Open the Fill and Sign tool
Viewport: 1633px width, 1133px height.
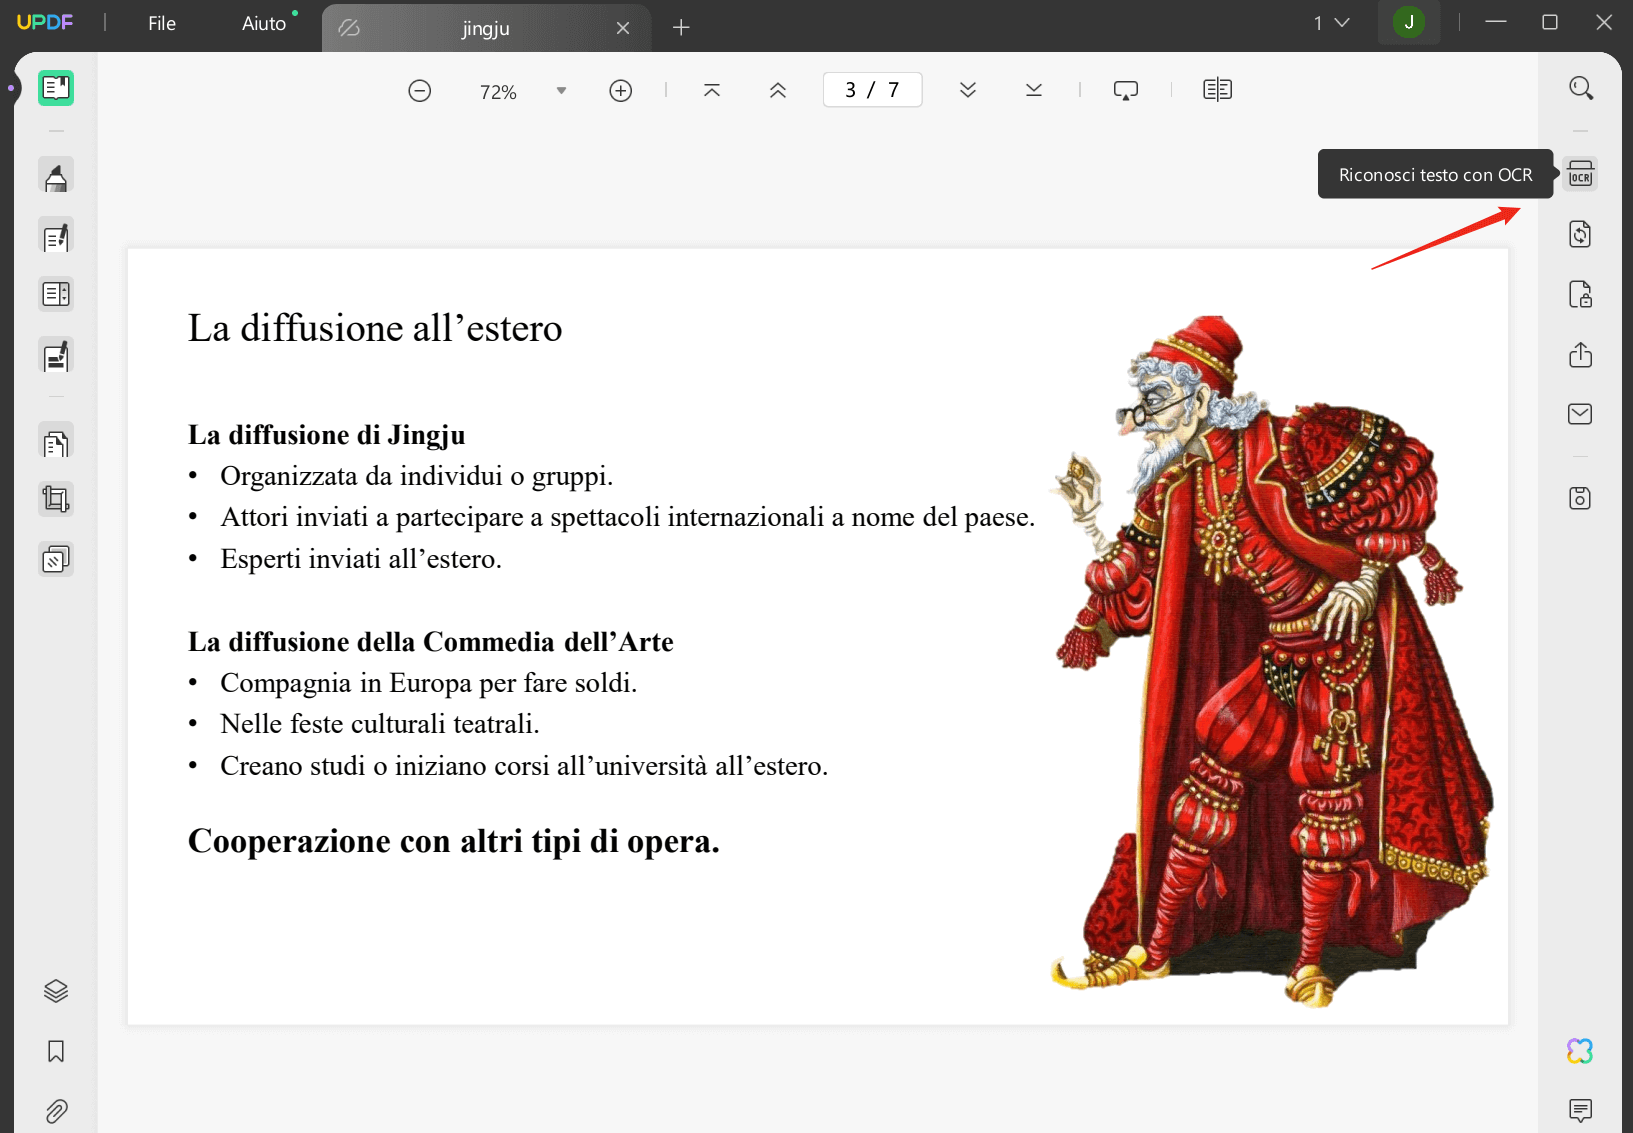click(56, 355)
